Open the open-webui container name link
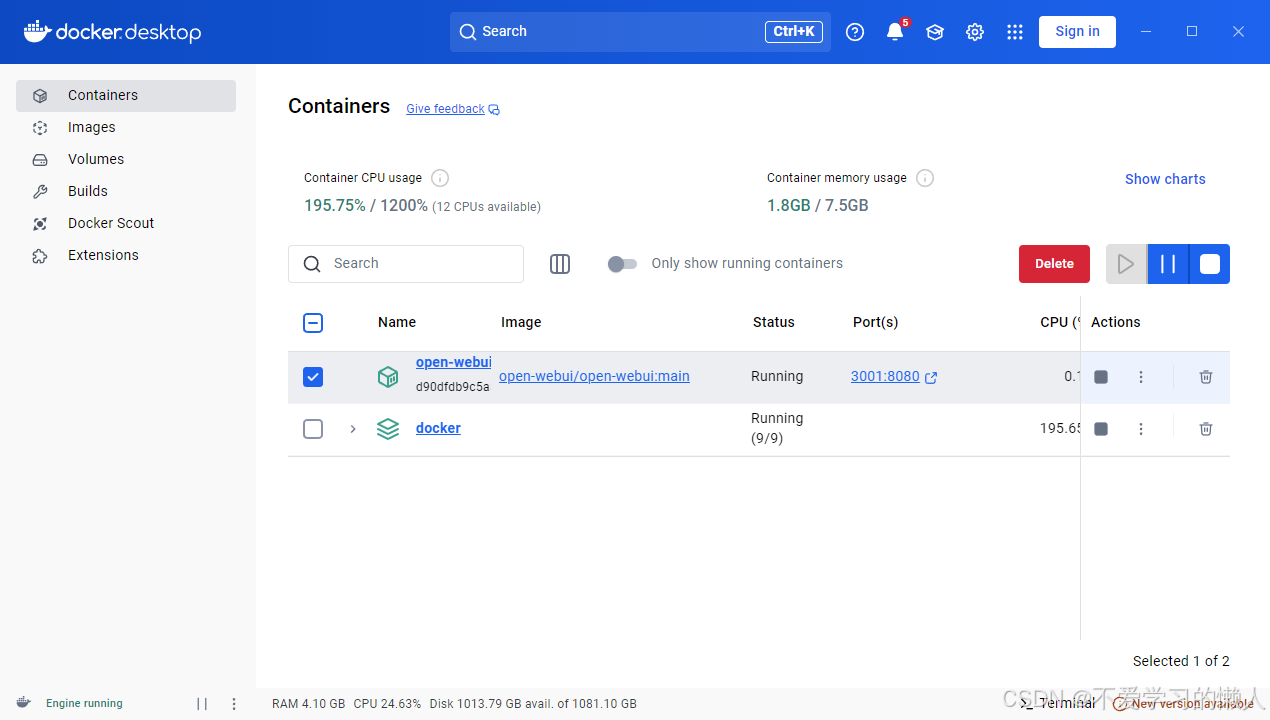The width and height of the screenshot is (1270, 720). (453, 362)
